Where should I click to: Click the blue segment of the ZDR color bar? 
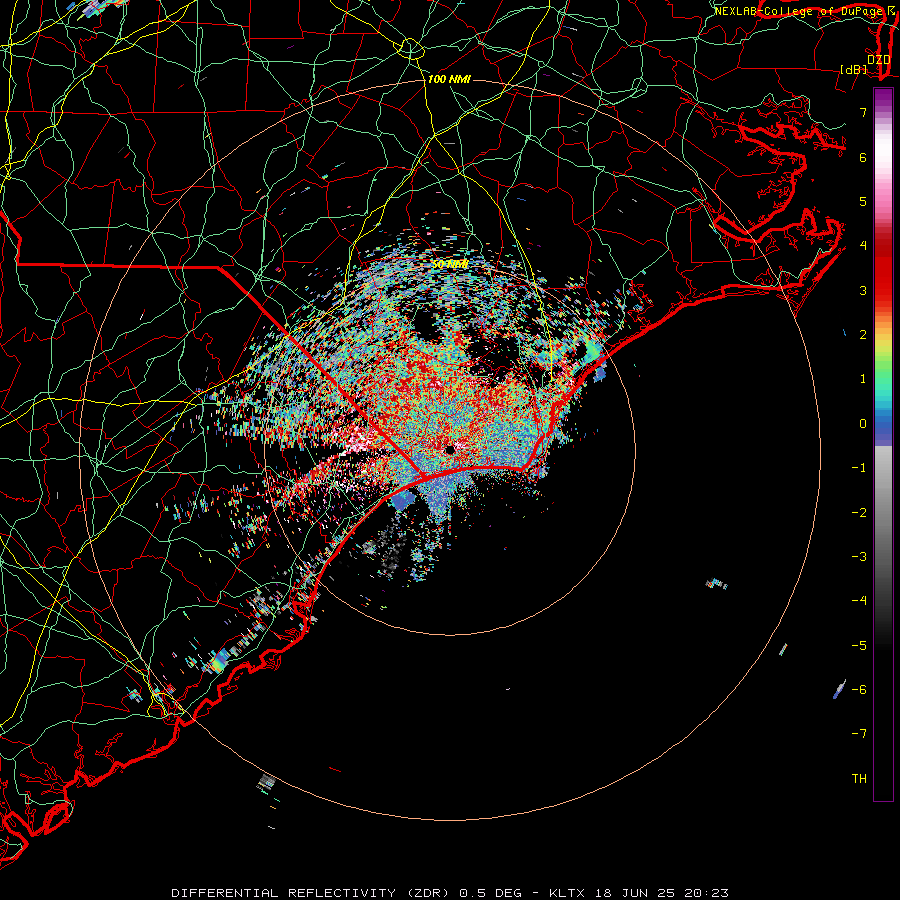883,425
